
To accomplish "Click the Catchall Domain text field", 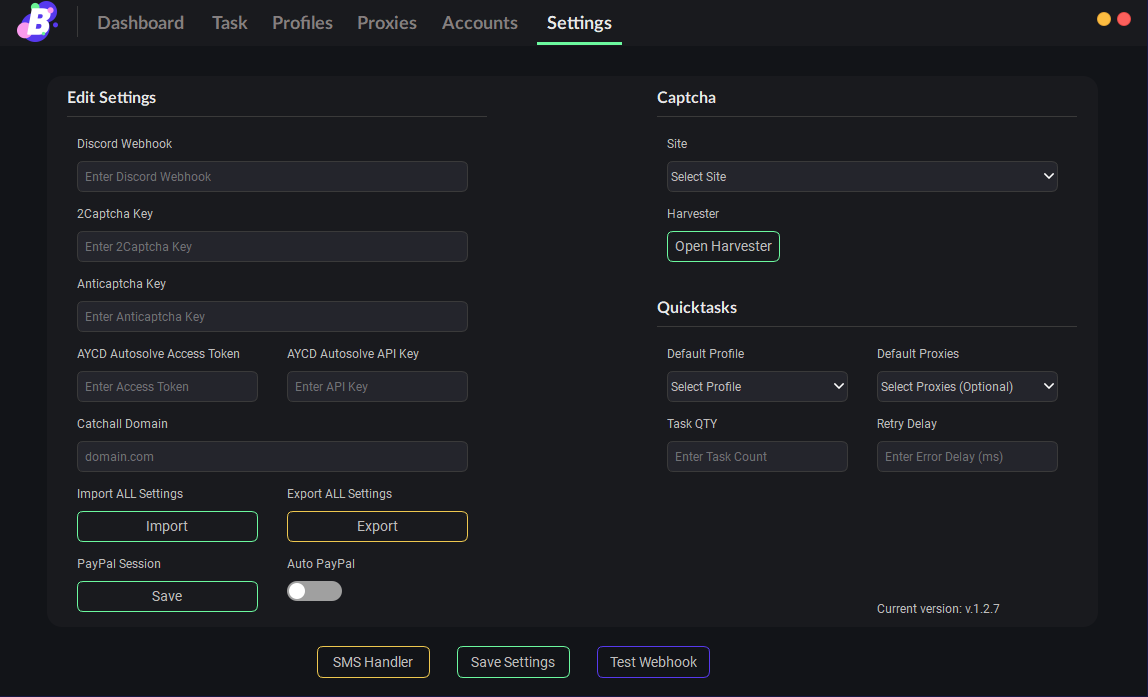I will coord(272,457).
